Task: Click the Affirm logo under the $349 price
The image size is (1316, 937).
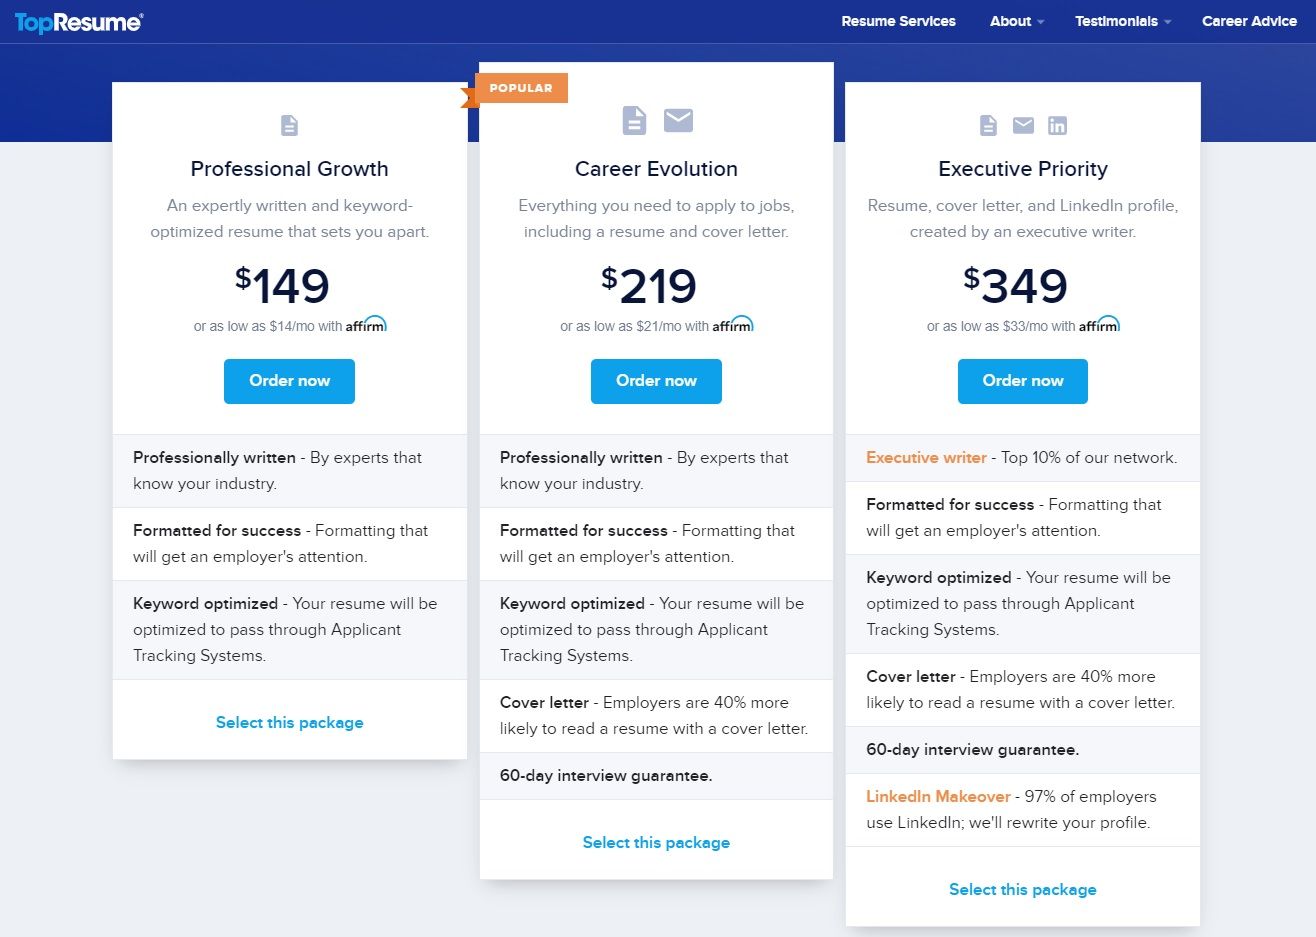Action: pos(1099,325)
